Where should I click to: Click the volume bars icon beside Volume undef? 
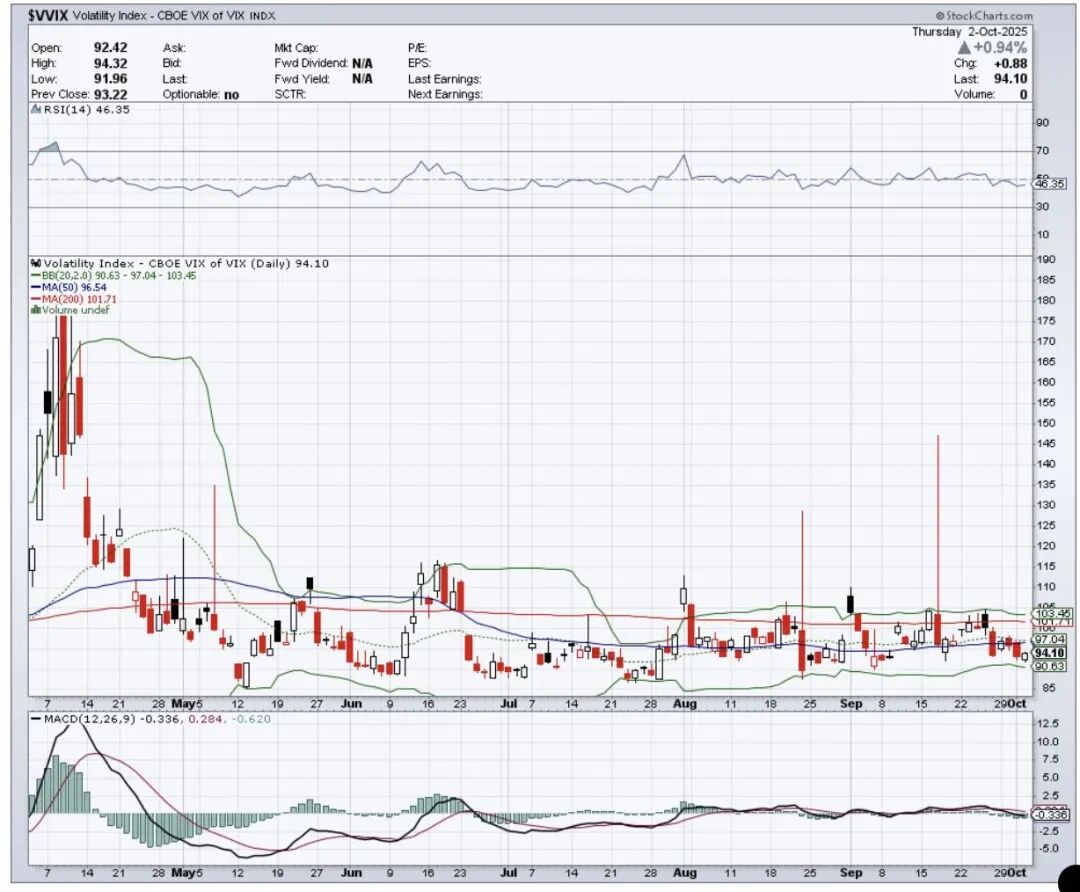36,310
